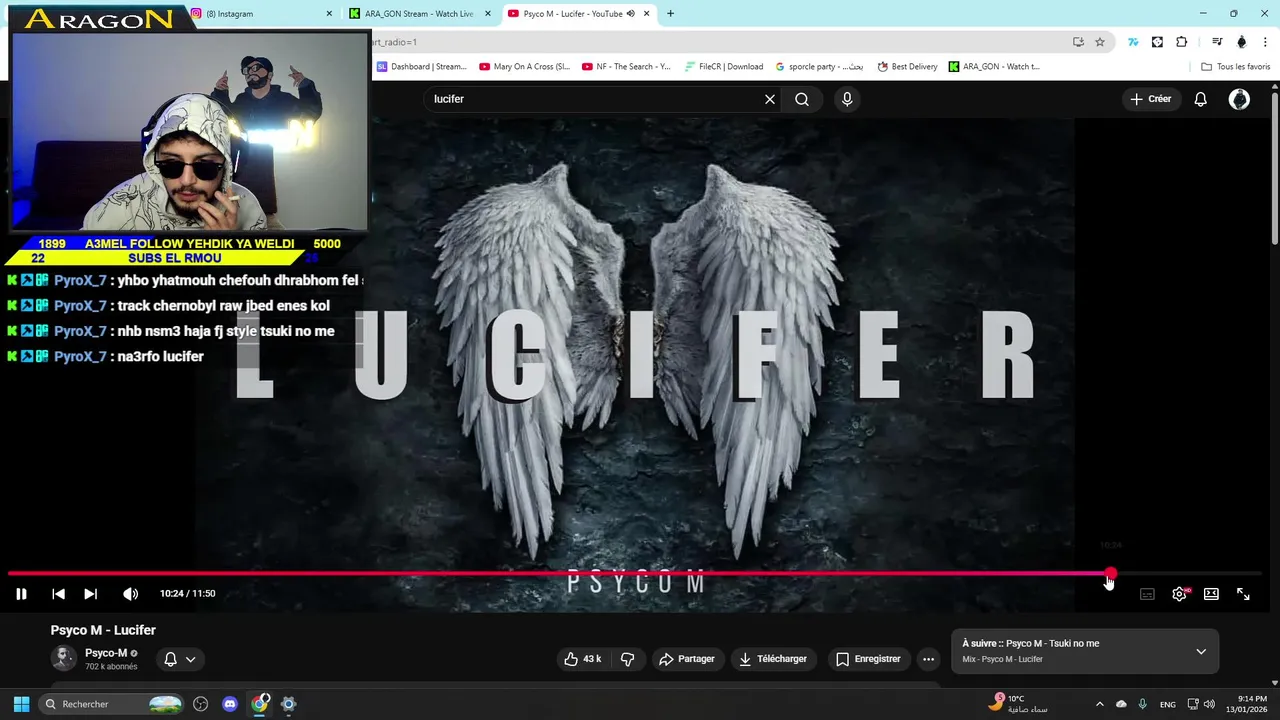This screenshot has height=720, width=1280.
Task: Open NF - The Search bookmark
Action: (x=627, y=67)
